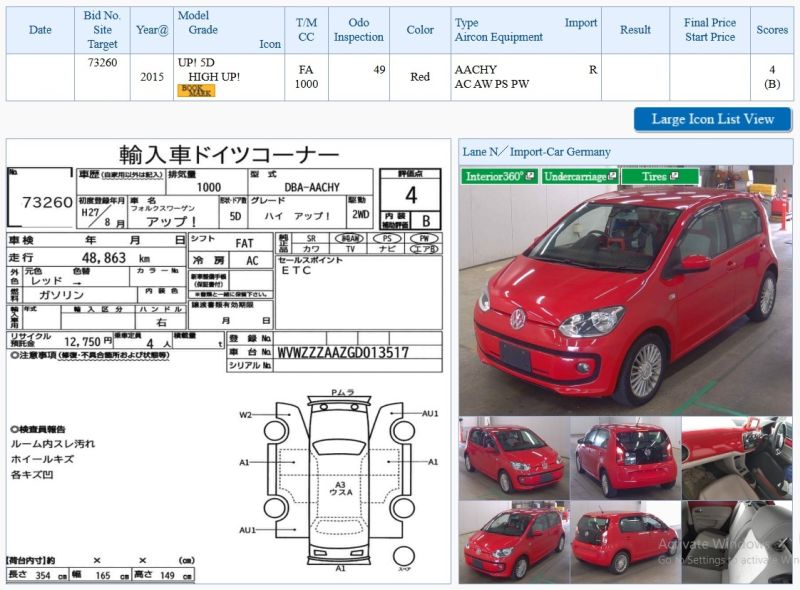Open the lower-left front three-quarter thumbnail
800x590 pixels.
click(514, 542)
